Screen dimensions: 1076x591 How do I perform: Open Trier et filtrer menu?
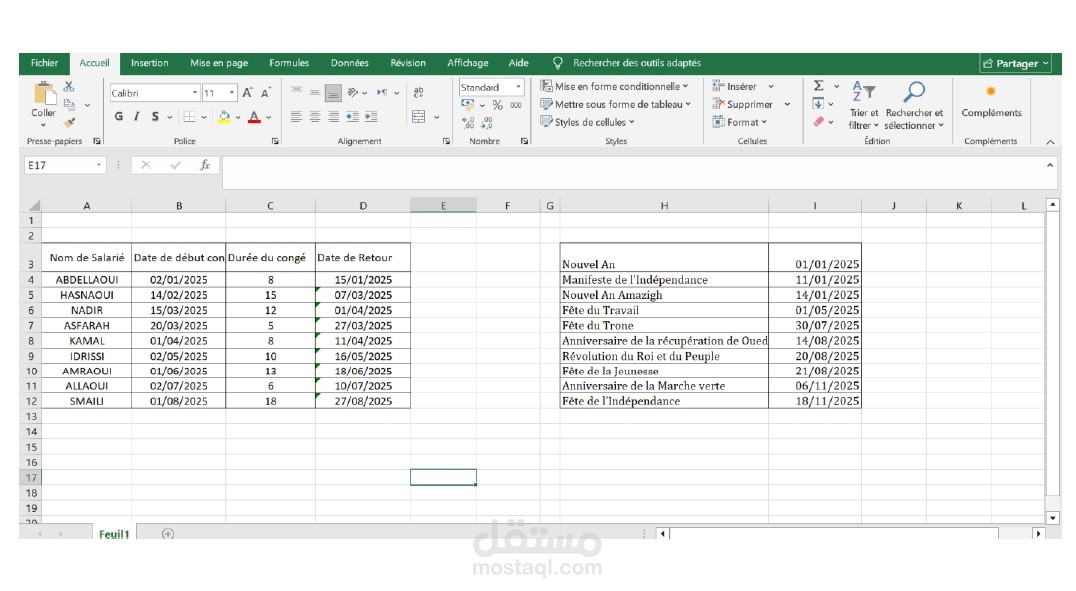coord(863,106)
